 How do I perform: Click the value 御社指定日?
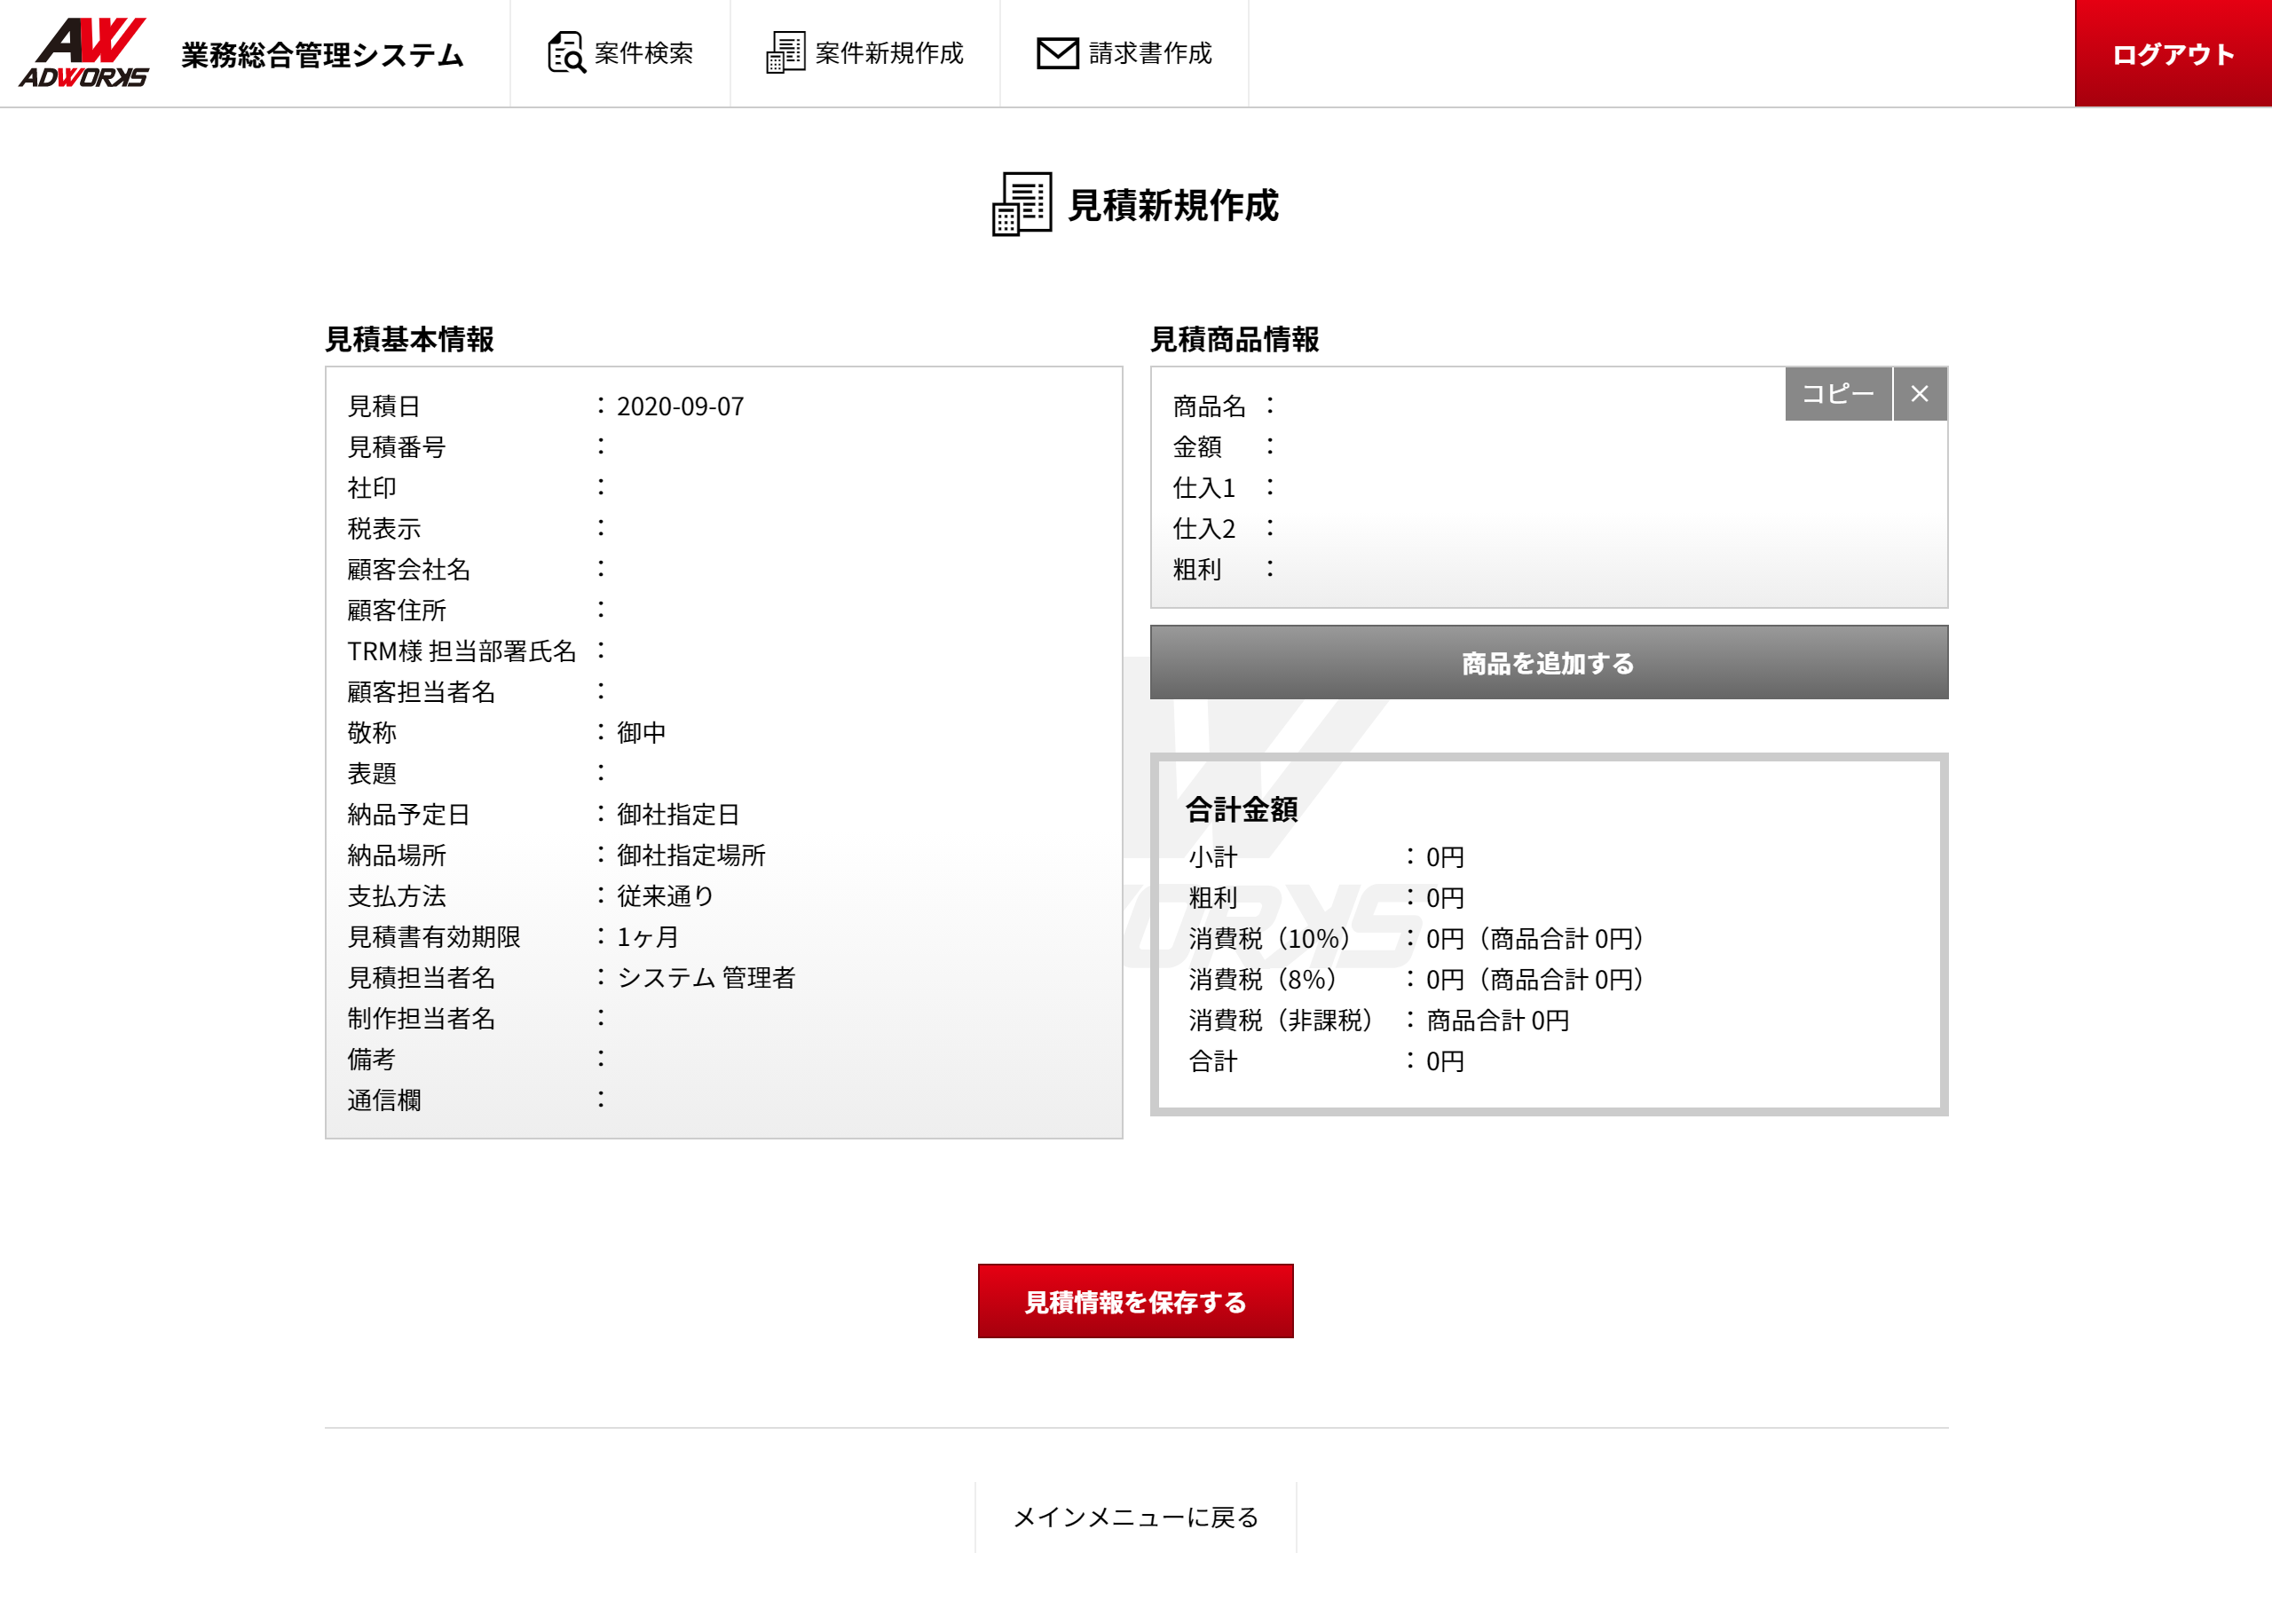click(x=678, y=814)
